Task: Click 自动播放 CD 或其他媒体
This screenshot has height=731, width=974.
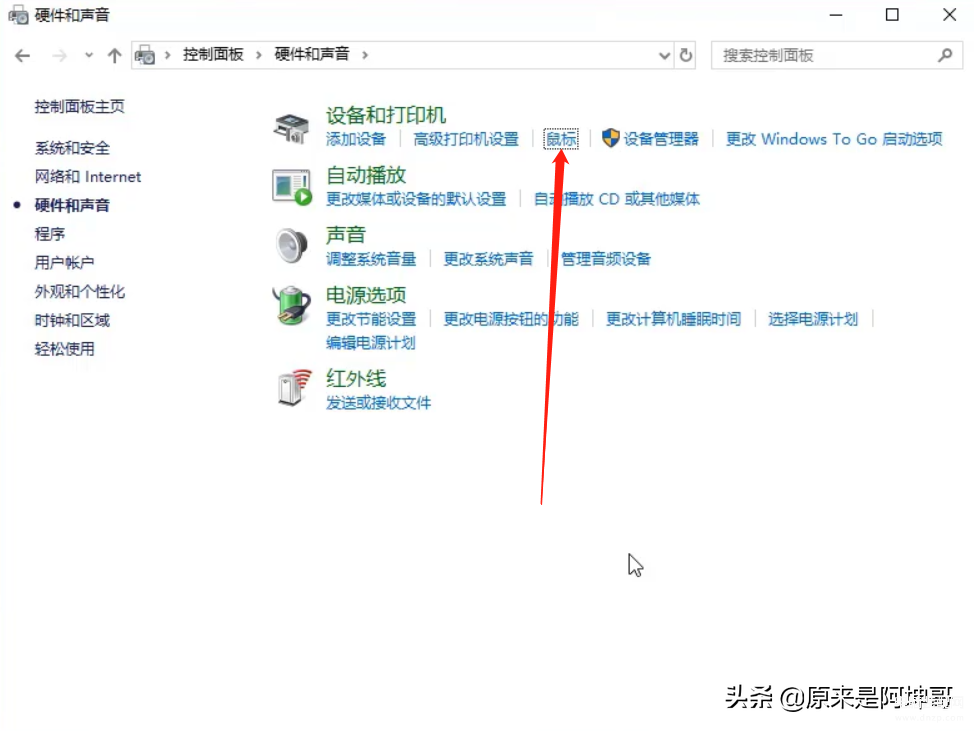Action: [617, 199]
